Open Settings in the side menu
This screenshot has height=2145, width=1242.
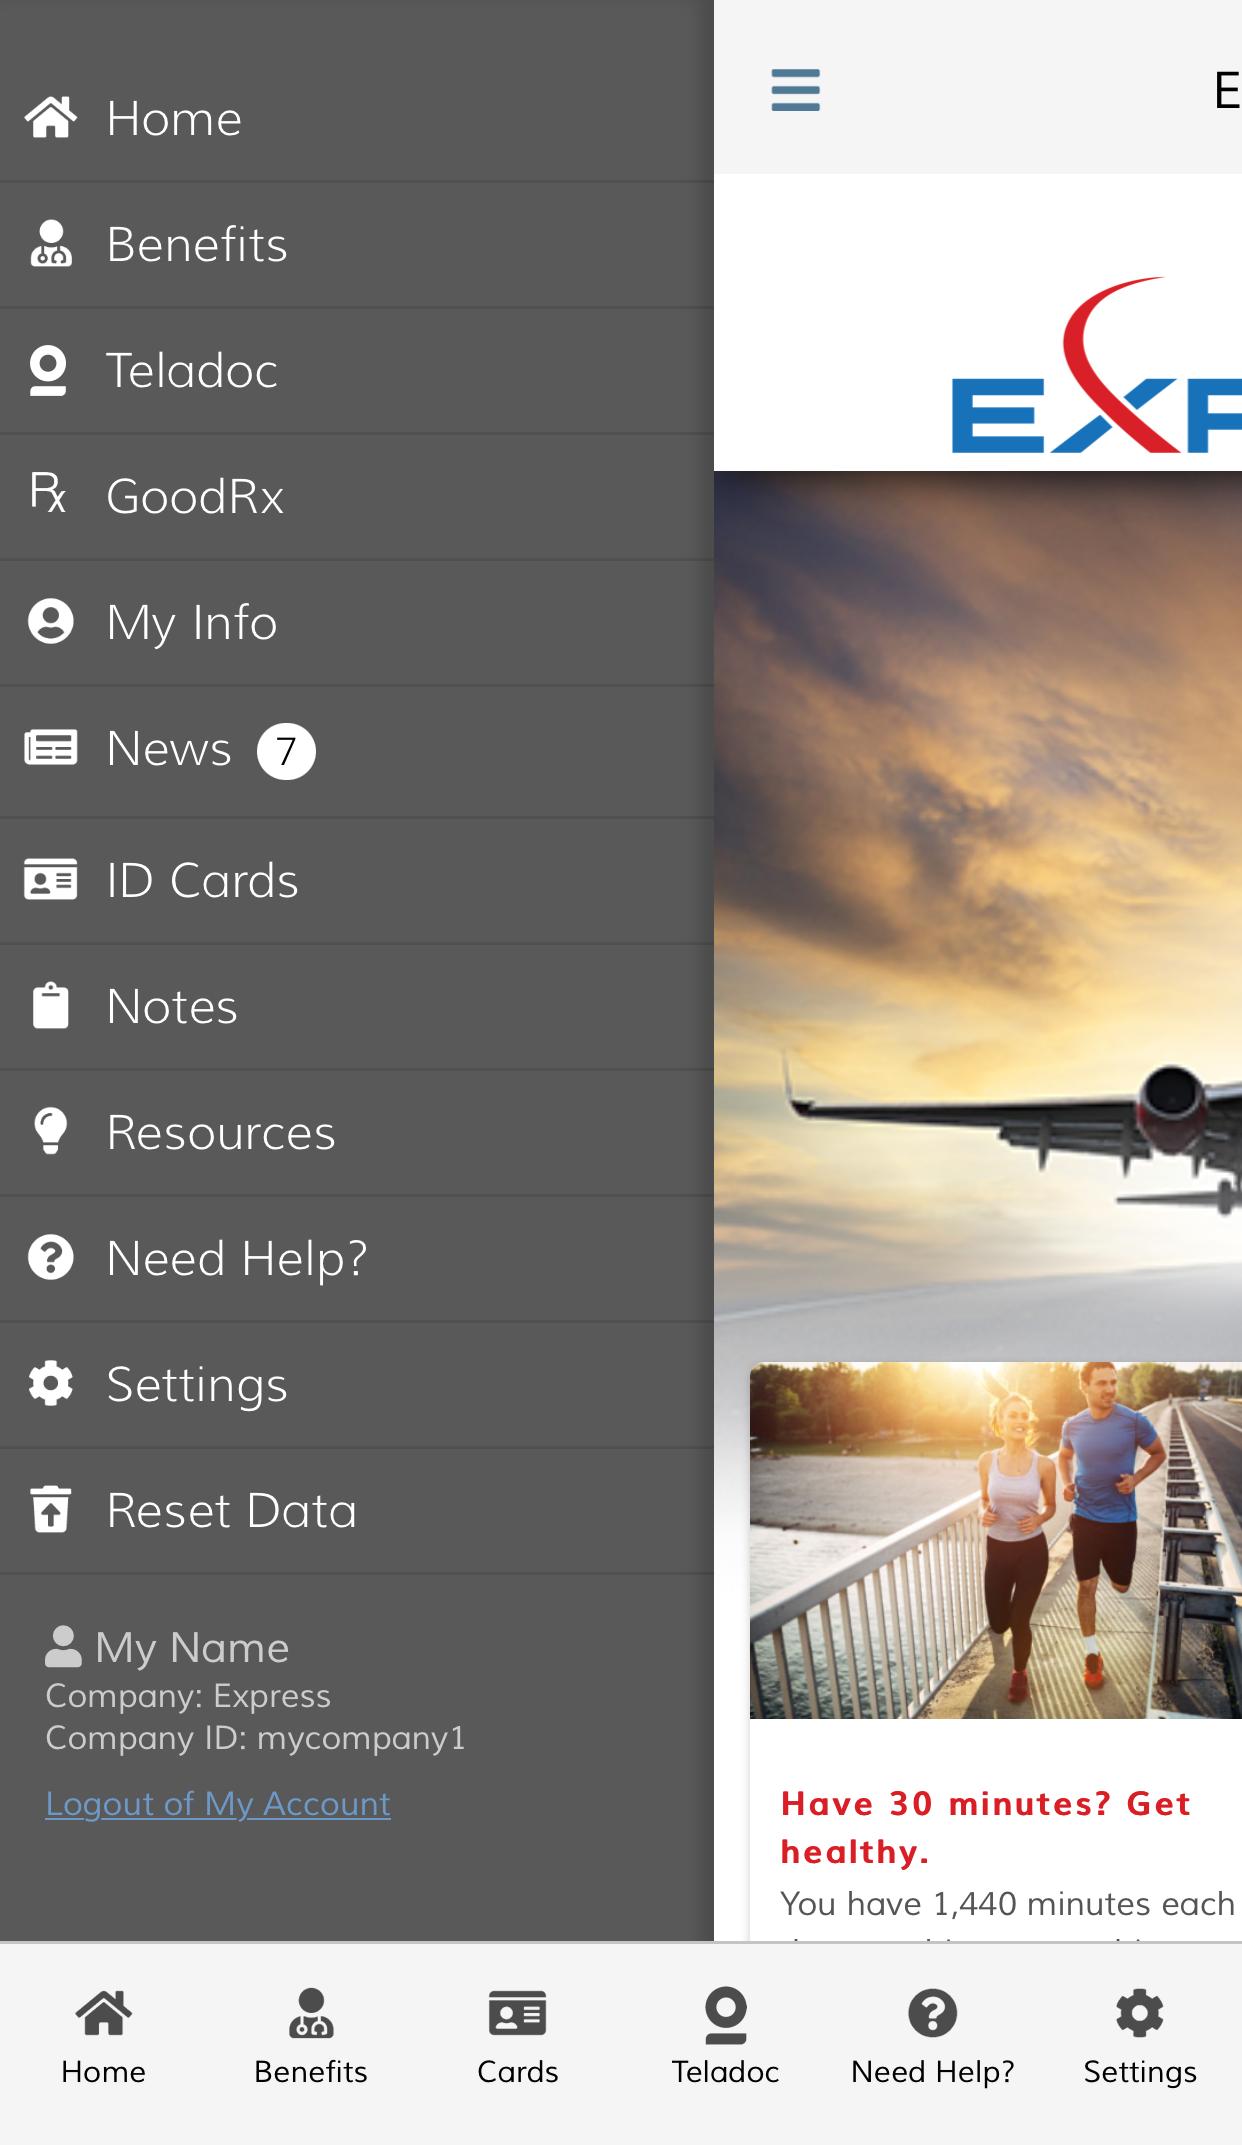(197, 1385)
